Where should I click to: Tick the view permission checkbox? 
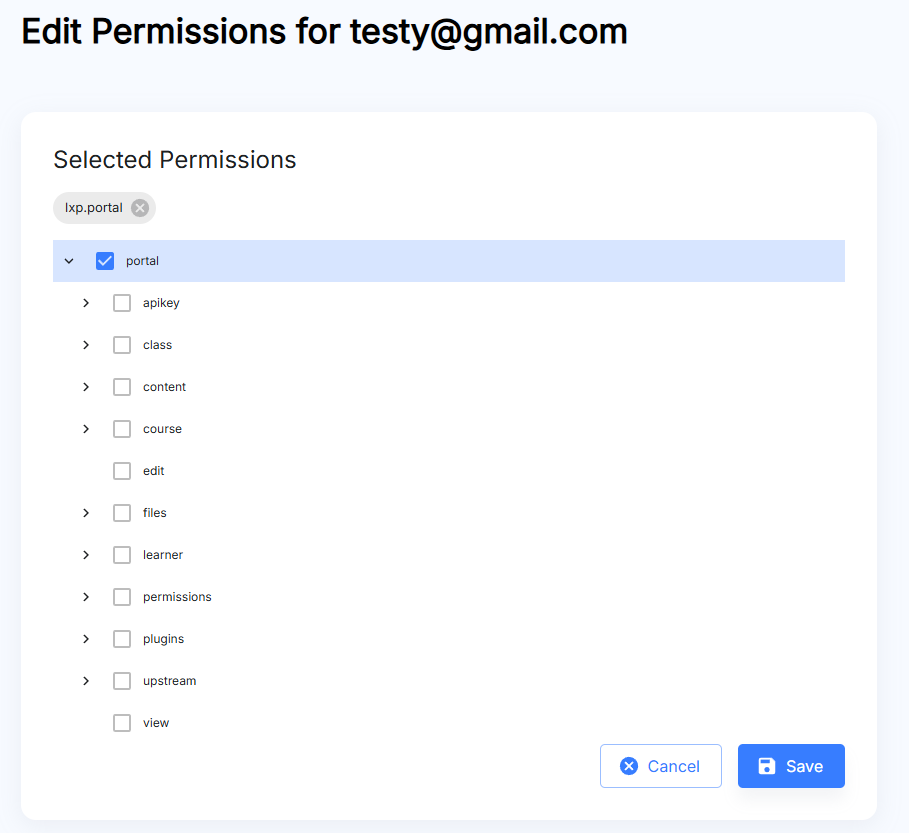[x=122, y=723]
